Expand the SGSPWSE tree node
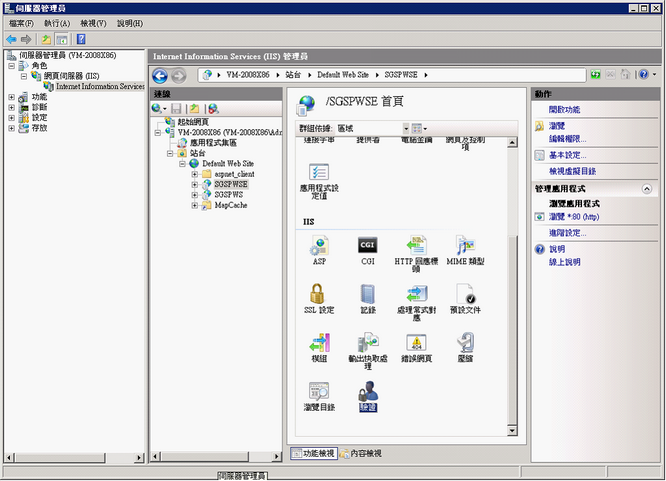Viewport: 666px width, 481px height. (195, 184)
